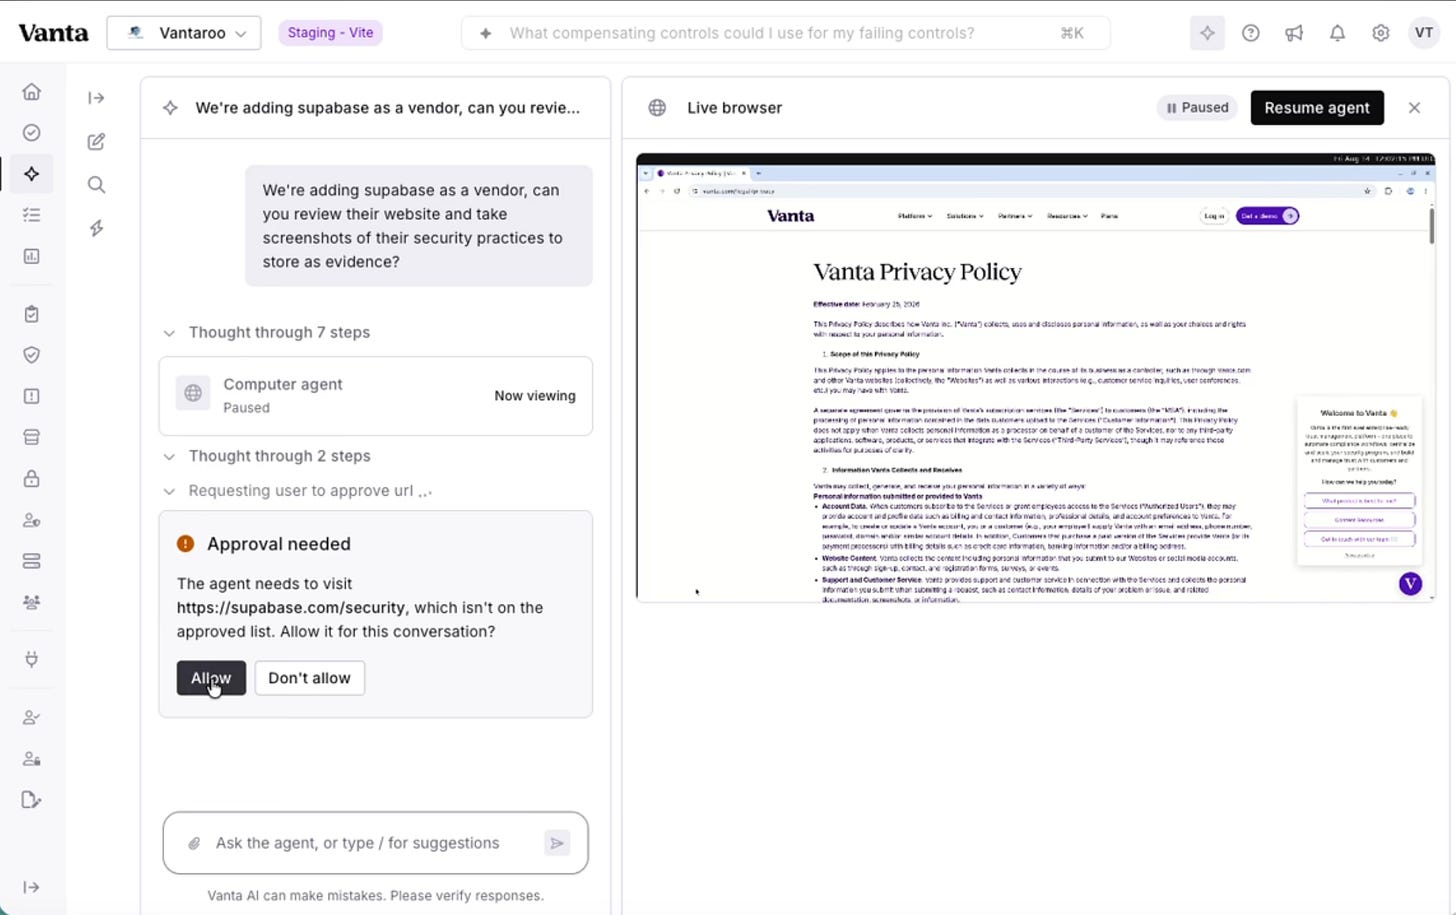Click the Vanta logo in top left
This screenshot has height=915, width=1456.
pos(53,33)
